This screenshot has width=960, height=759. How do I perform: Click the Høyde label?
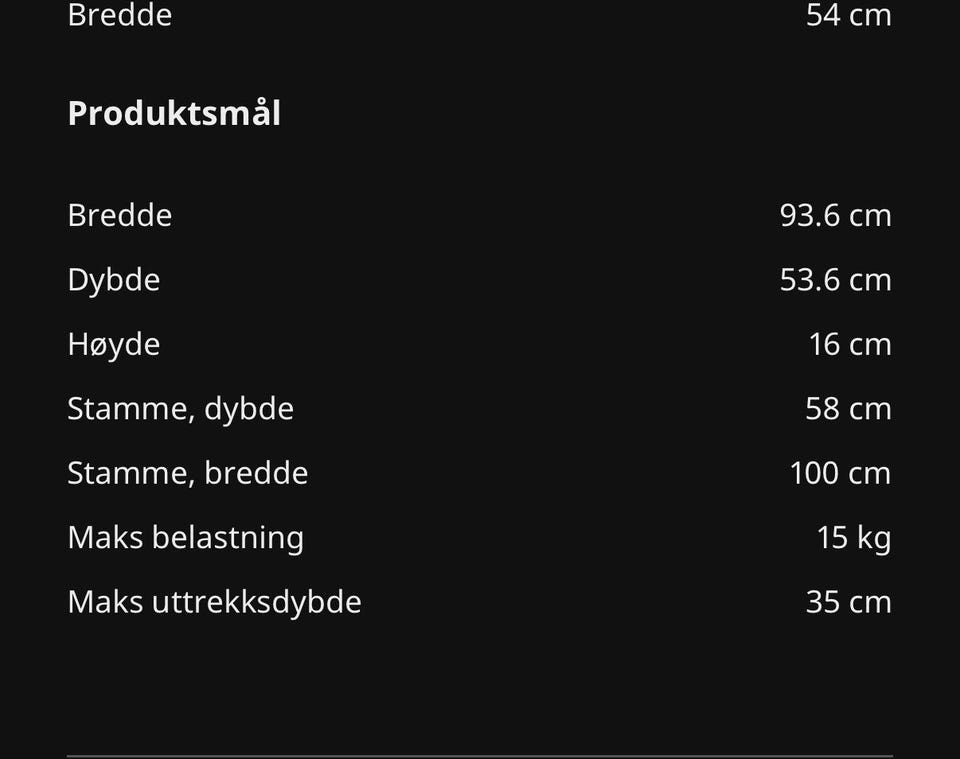[113, 344]
